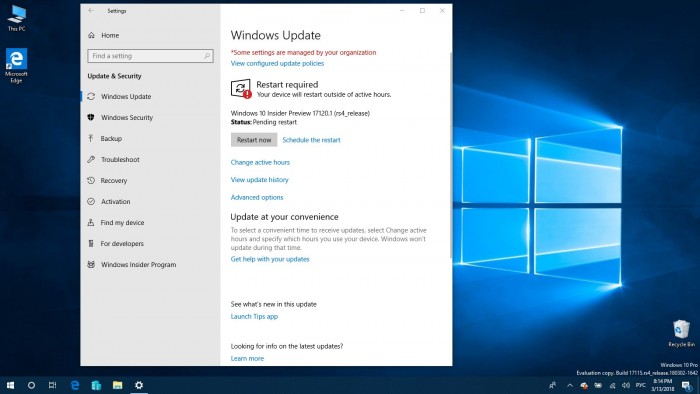Screen dimensions: 700x394
Task: Open the Windows Start menu
Action: pos(10,385)
